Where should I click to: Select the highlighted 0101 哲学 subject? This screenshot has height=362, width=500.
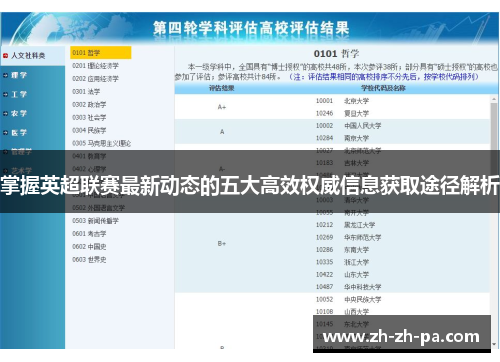tap(101, 53)
